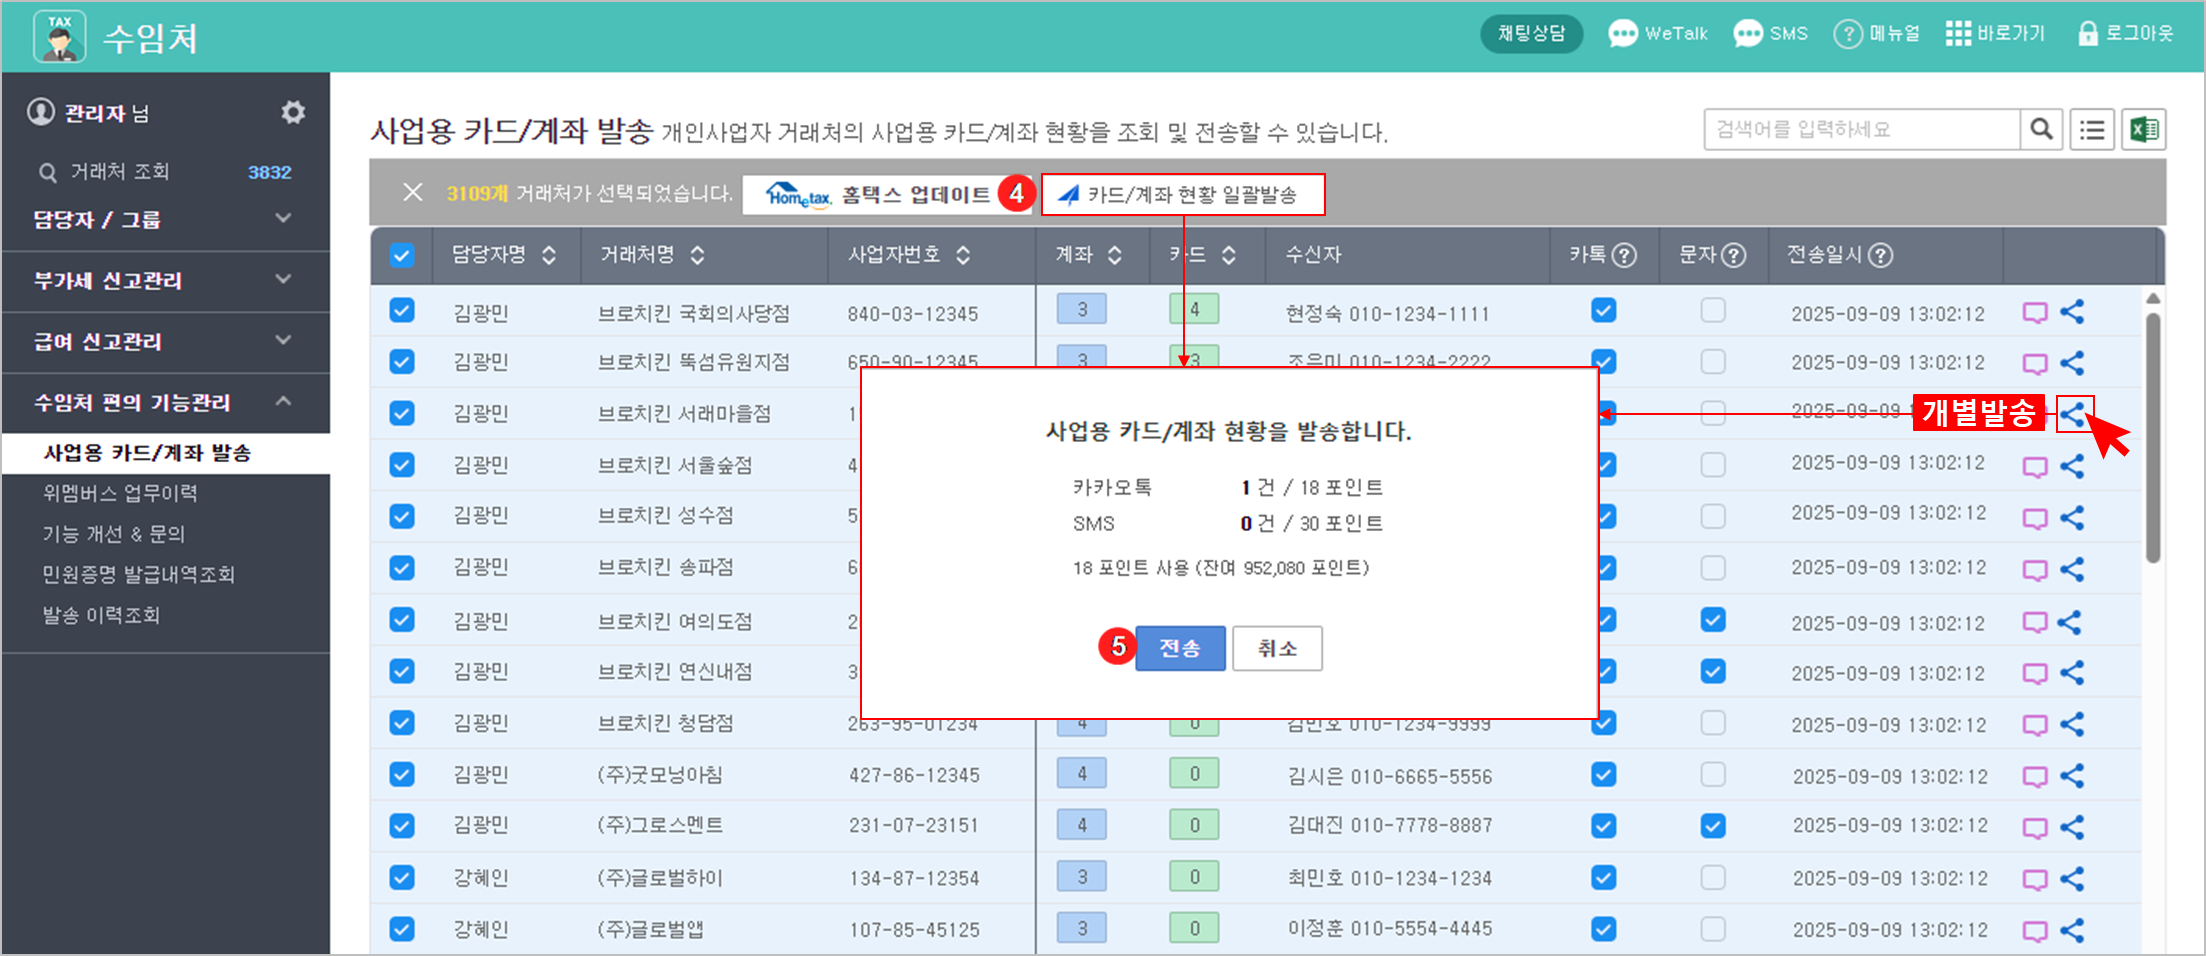This screenshot has width=2206, height=956.
Task: Click the search keyword input field
Action: point(1862,129)
